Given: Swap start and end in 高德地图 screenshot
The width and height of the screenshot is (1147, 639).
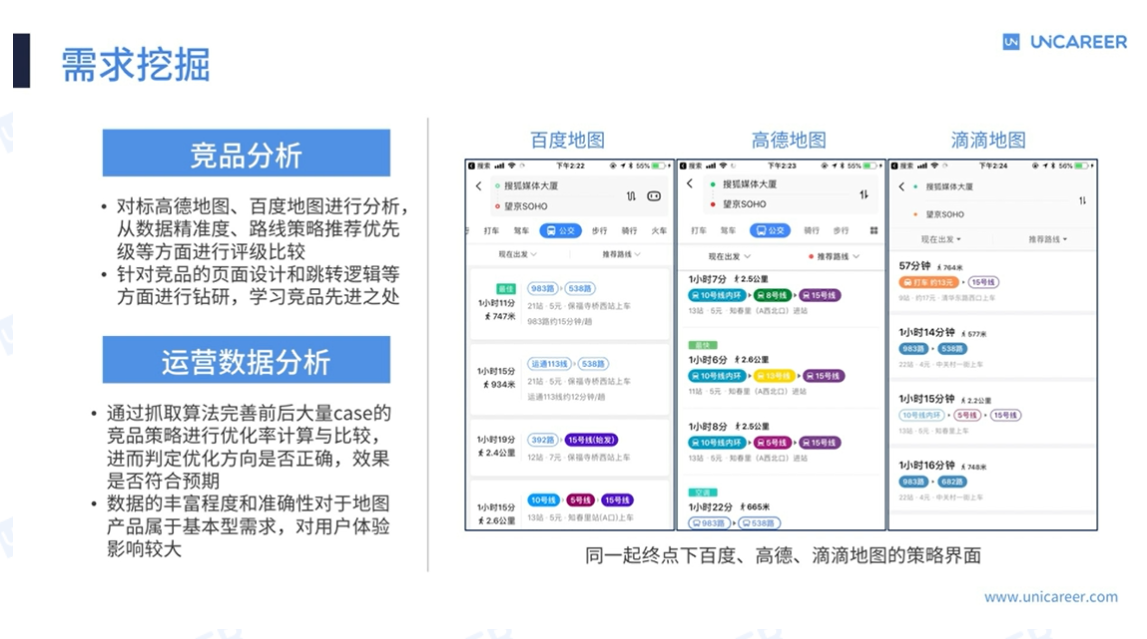Looking at the screenshot, I should click(x=864, y=194).
